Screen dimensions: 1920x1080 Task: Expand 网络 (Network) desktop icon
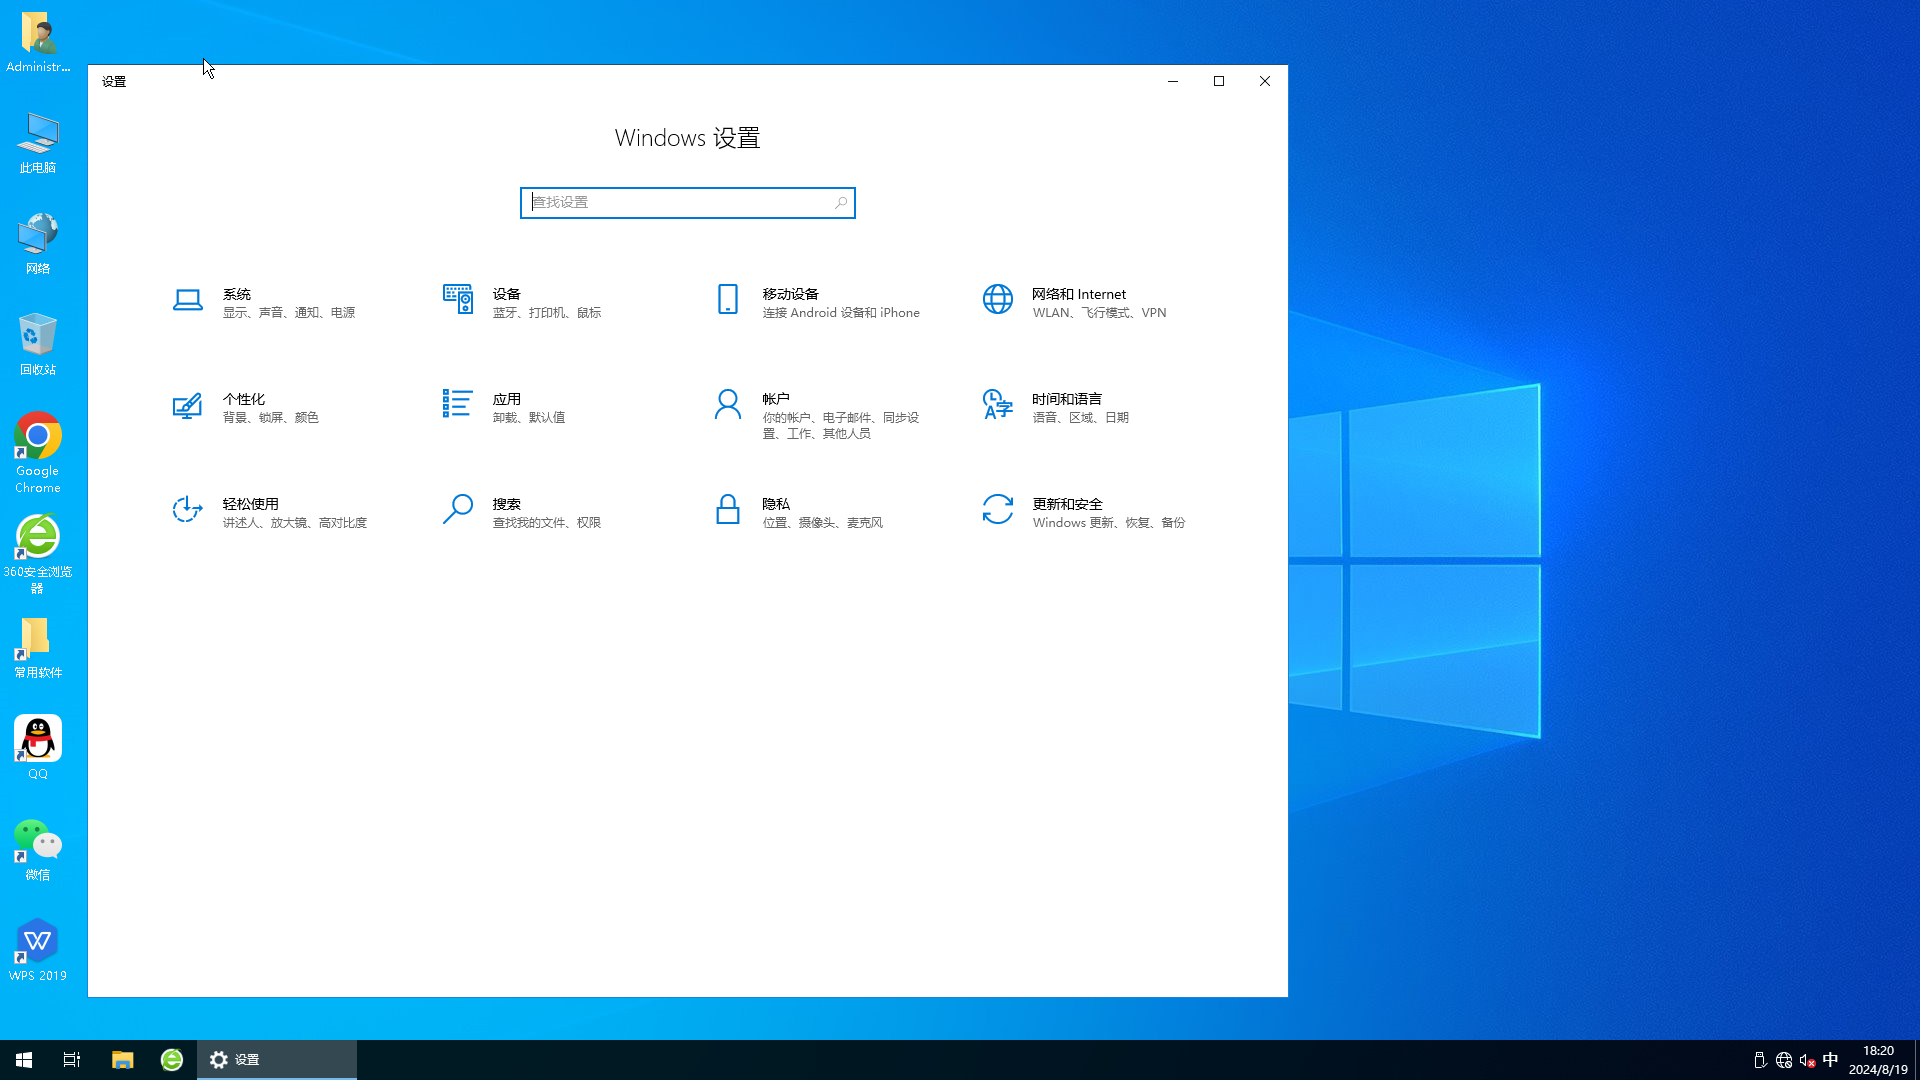[x=37, y=244]
